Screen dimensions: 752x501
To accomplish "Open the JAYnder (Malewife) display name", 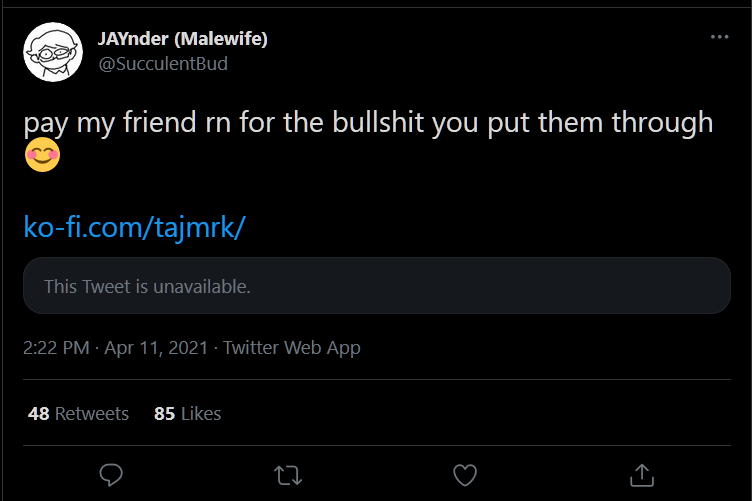I will click(x=182, y=39).
